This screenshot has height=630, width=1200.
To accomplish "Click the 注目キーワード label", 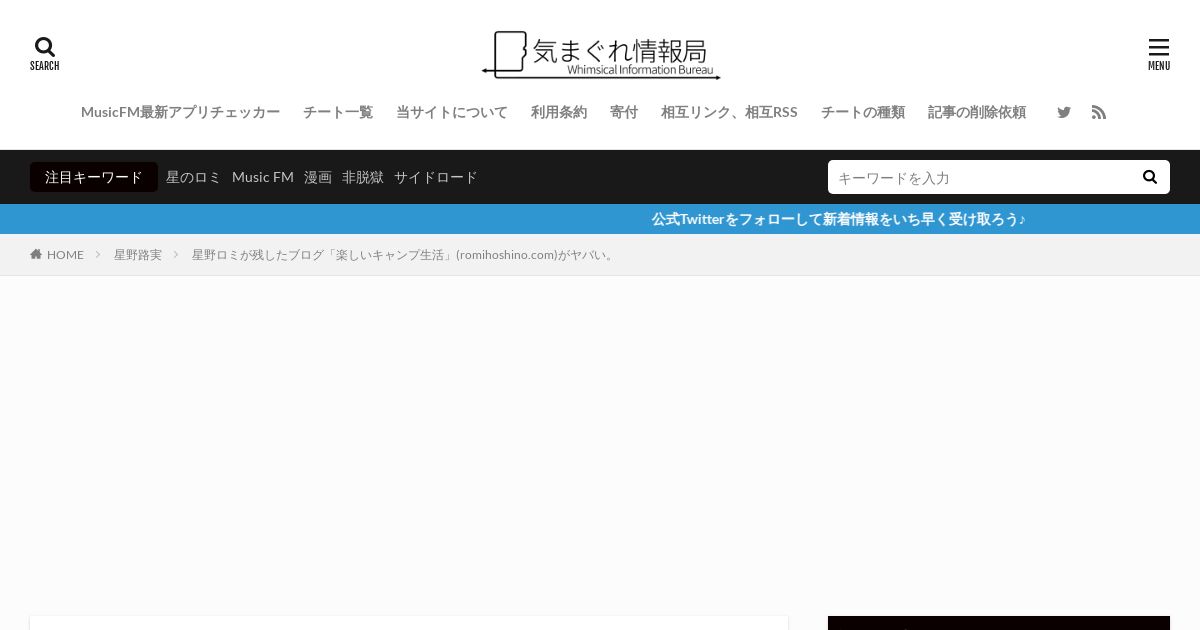I will tap(94, 177).
